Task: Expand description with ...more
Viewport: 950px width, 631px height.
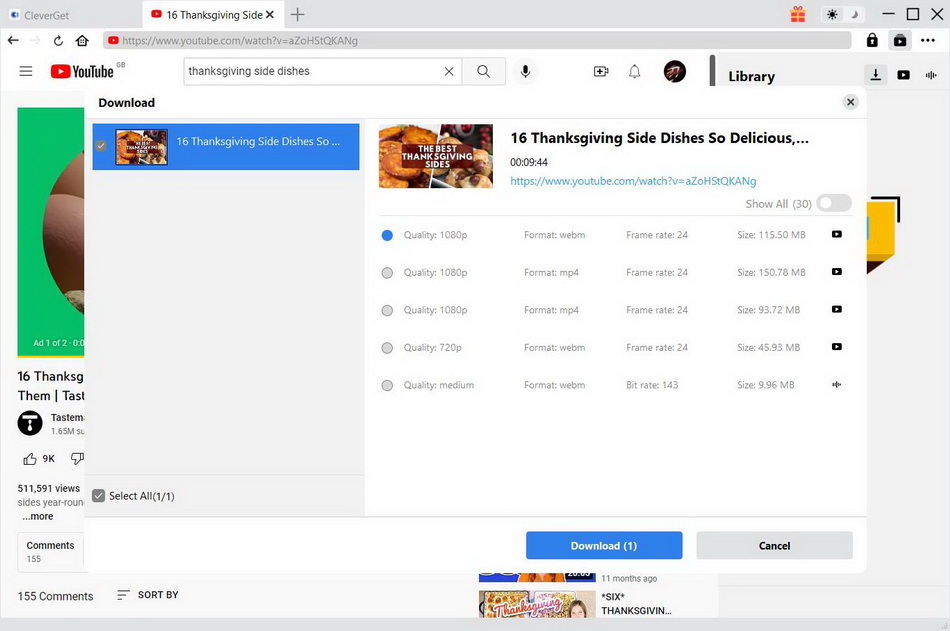Action: point(38,516)
